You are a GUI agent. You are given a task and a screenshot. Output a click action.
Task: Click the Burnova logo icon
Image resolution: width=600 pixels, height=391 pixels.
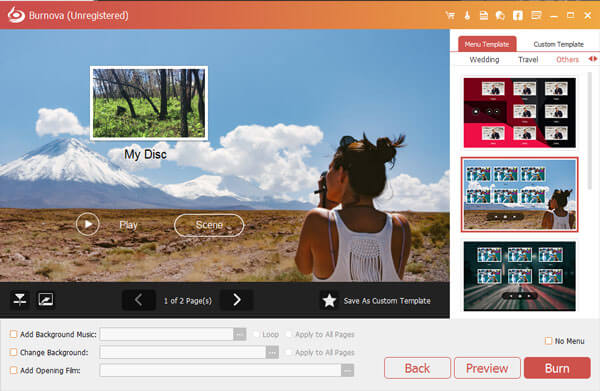16,15
